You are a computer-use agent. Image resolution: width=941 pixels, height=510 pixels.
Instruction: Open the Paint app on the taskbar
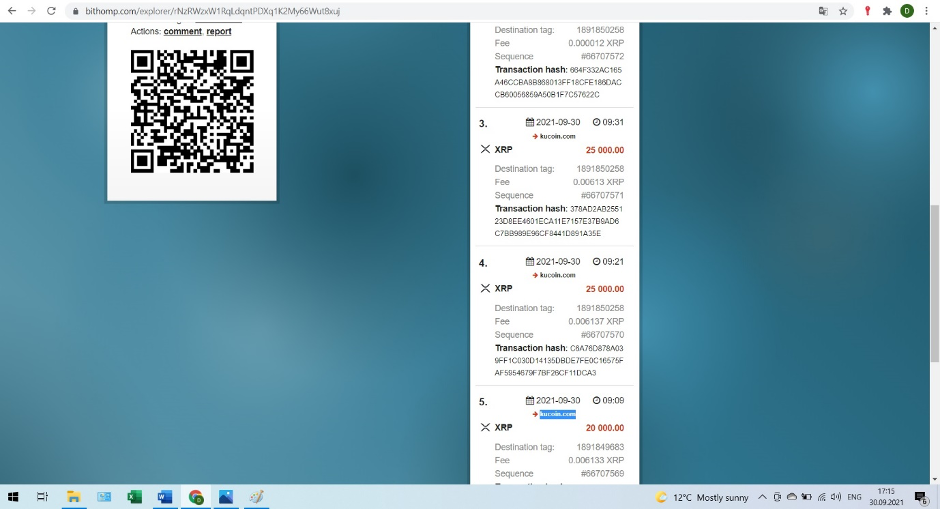point(256,497)
